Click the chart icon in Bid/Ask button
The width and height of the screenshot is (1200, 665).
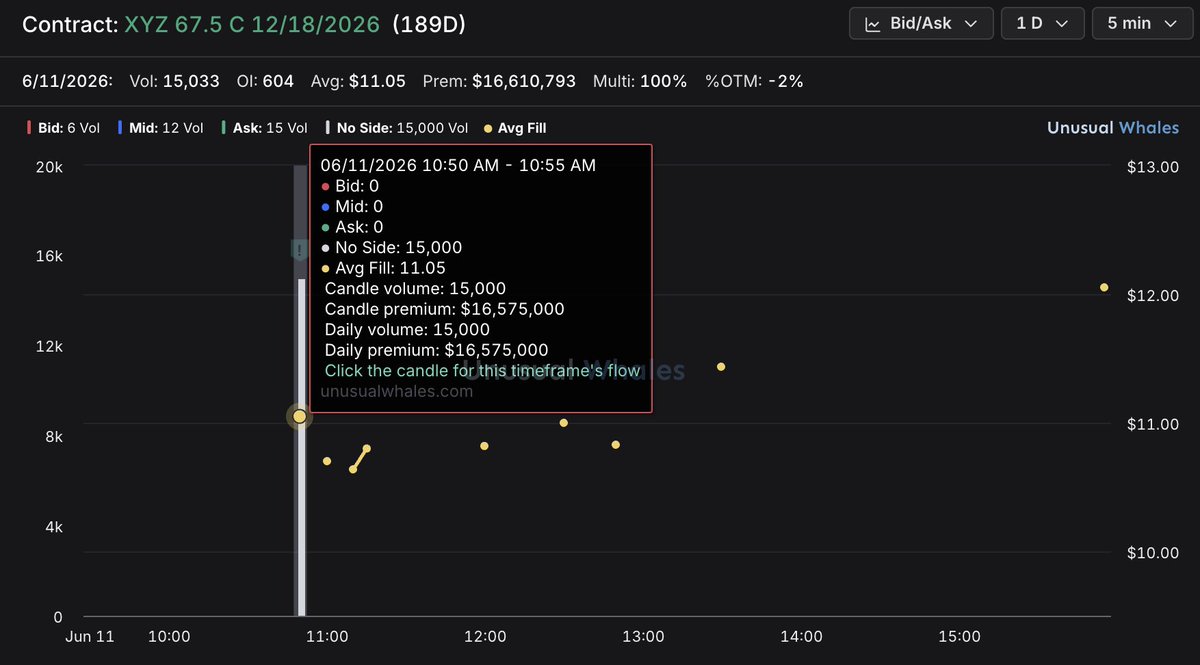[873, 23]
